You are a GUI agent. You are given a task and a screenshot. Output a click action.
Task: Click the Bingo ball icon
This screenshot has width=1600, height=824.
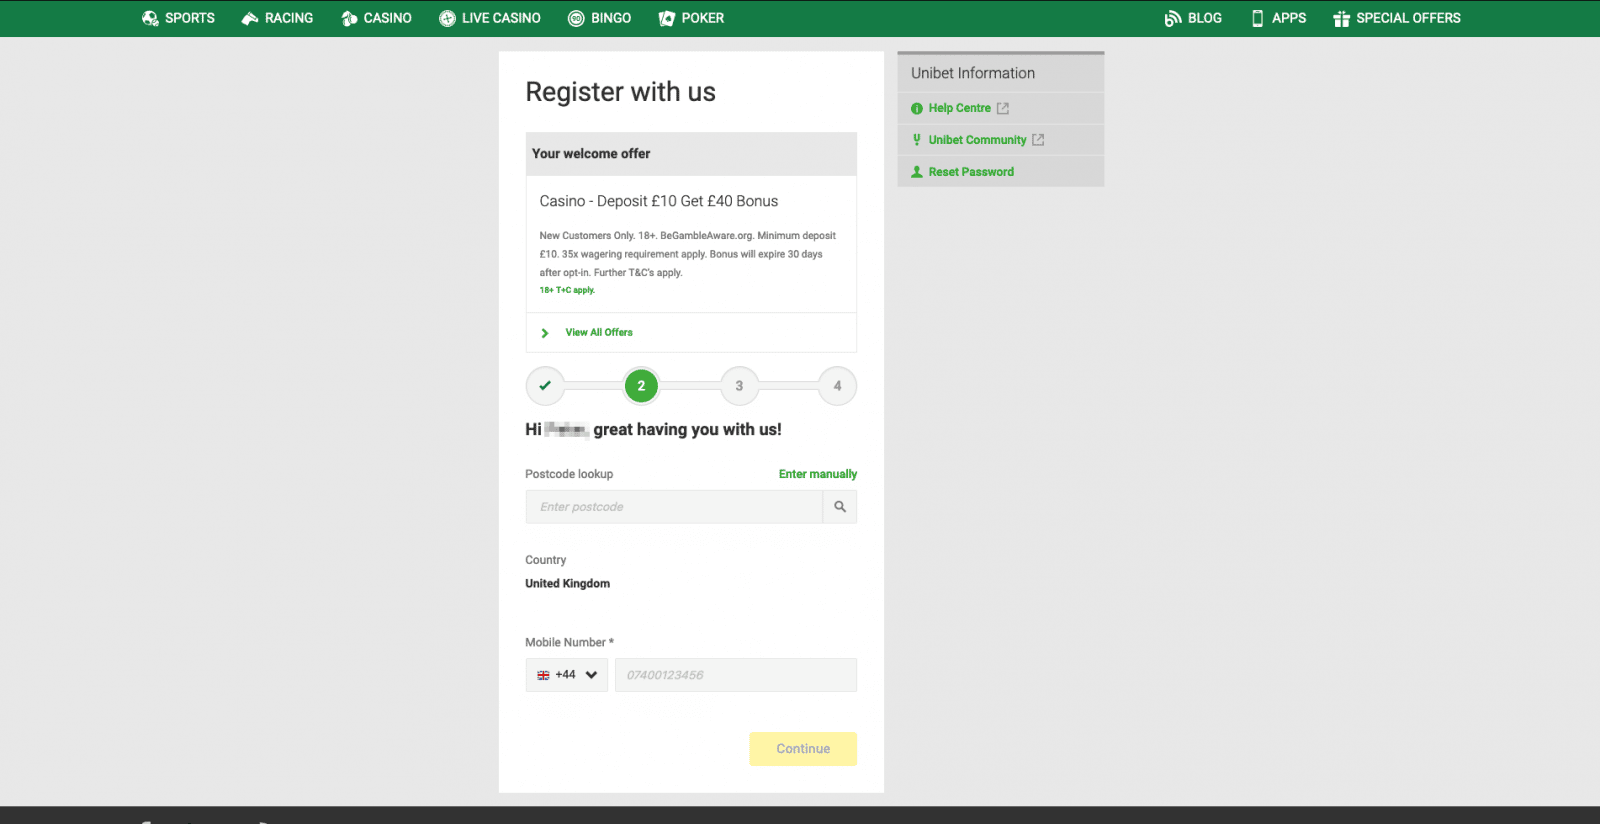pos(576,18)
